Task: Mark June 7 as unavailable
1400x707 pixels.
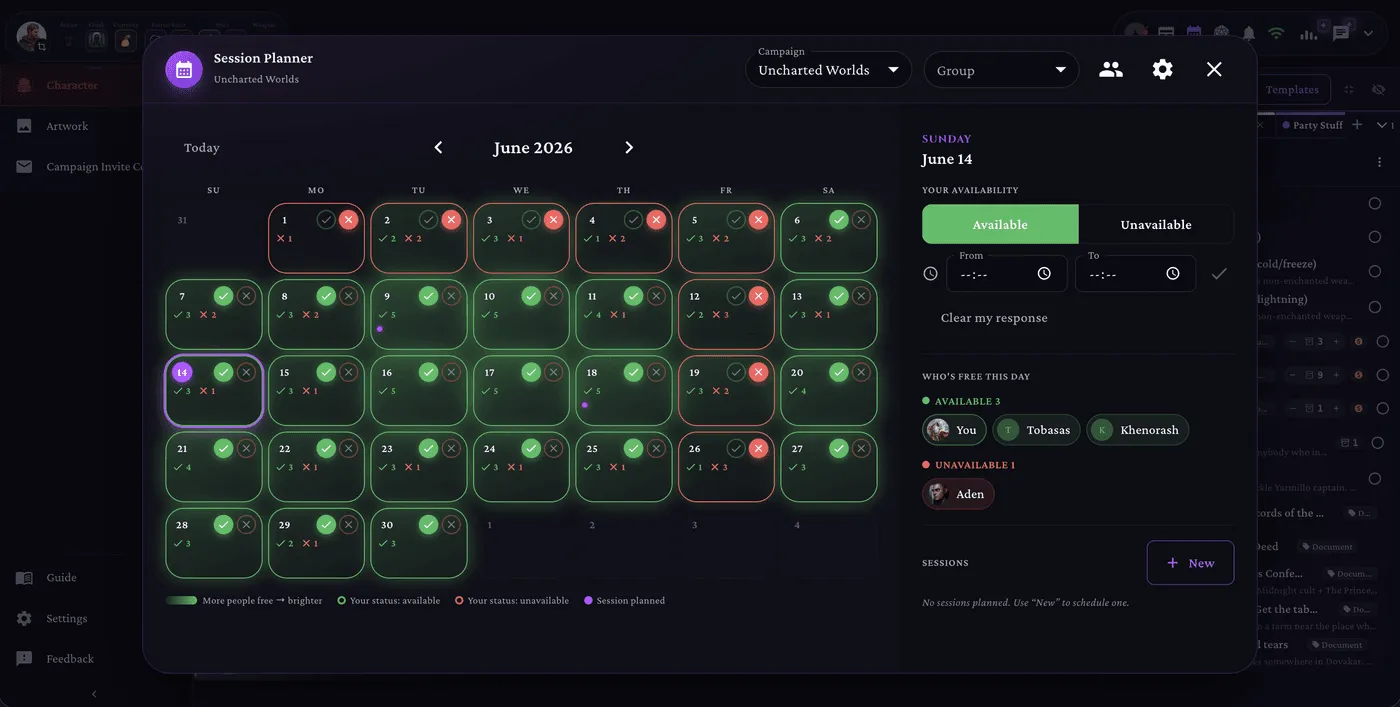Action: pos(246,296)
